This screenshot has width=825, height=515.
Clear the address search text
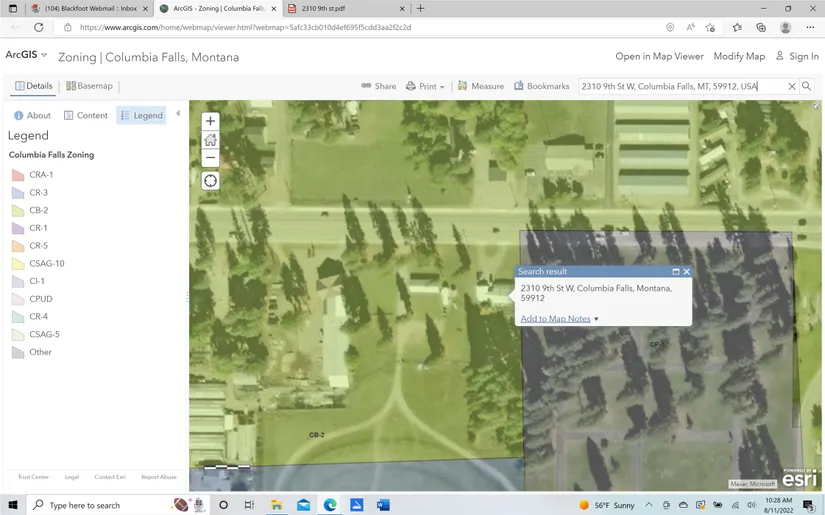tap(792, 87)
